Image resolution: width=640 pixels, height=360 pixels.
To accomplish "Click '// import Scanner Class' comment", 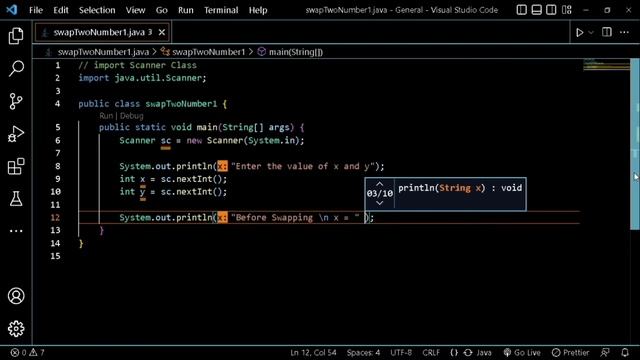I will click(x=138, y=65).
